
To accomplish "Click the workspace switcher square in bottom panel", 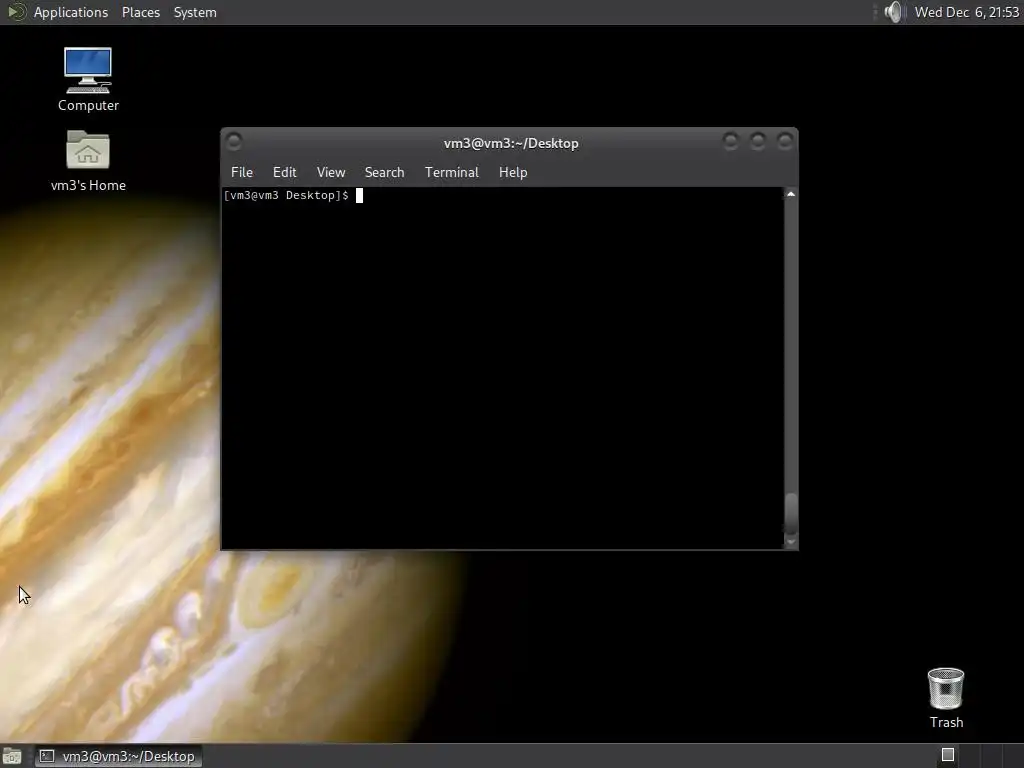I will pyautogui.click(x=948, y=755).
